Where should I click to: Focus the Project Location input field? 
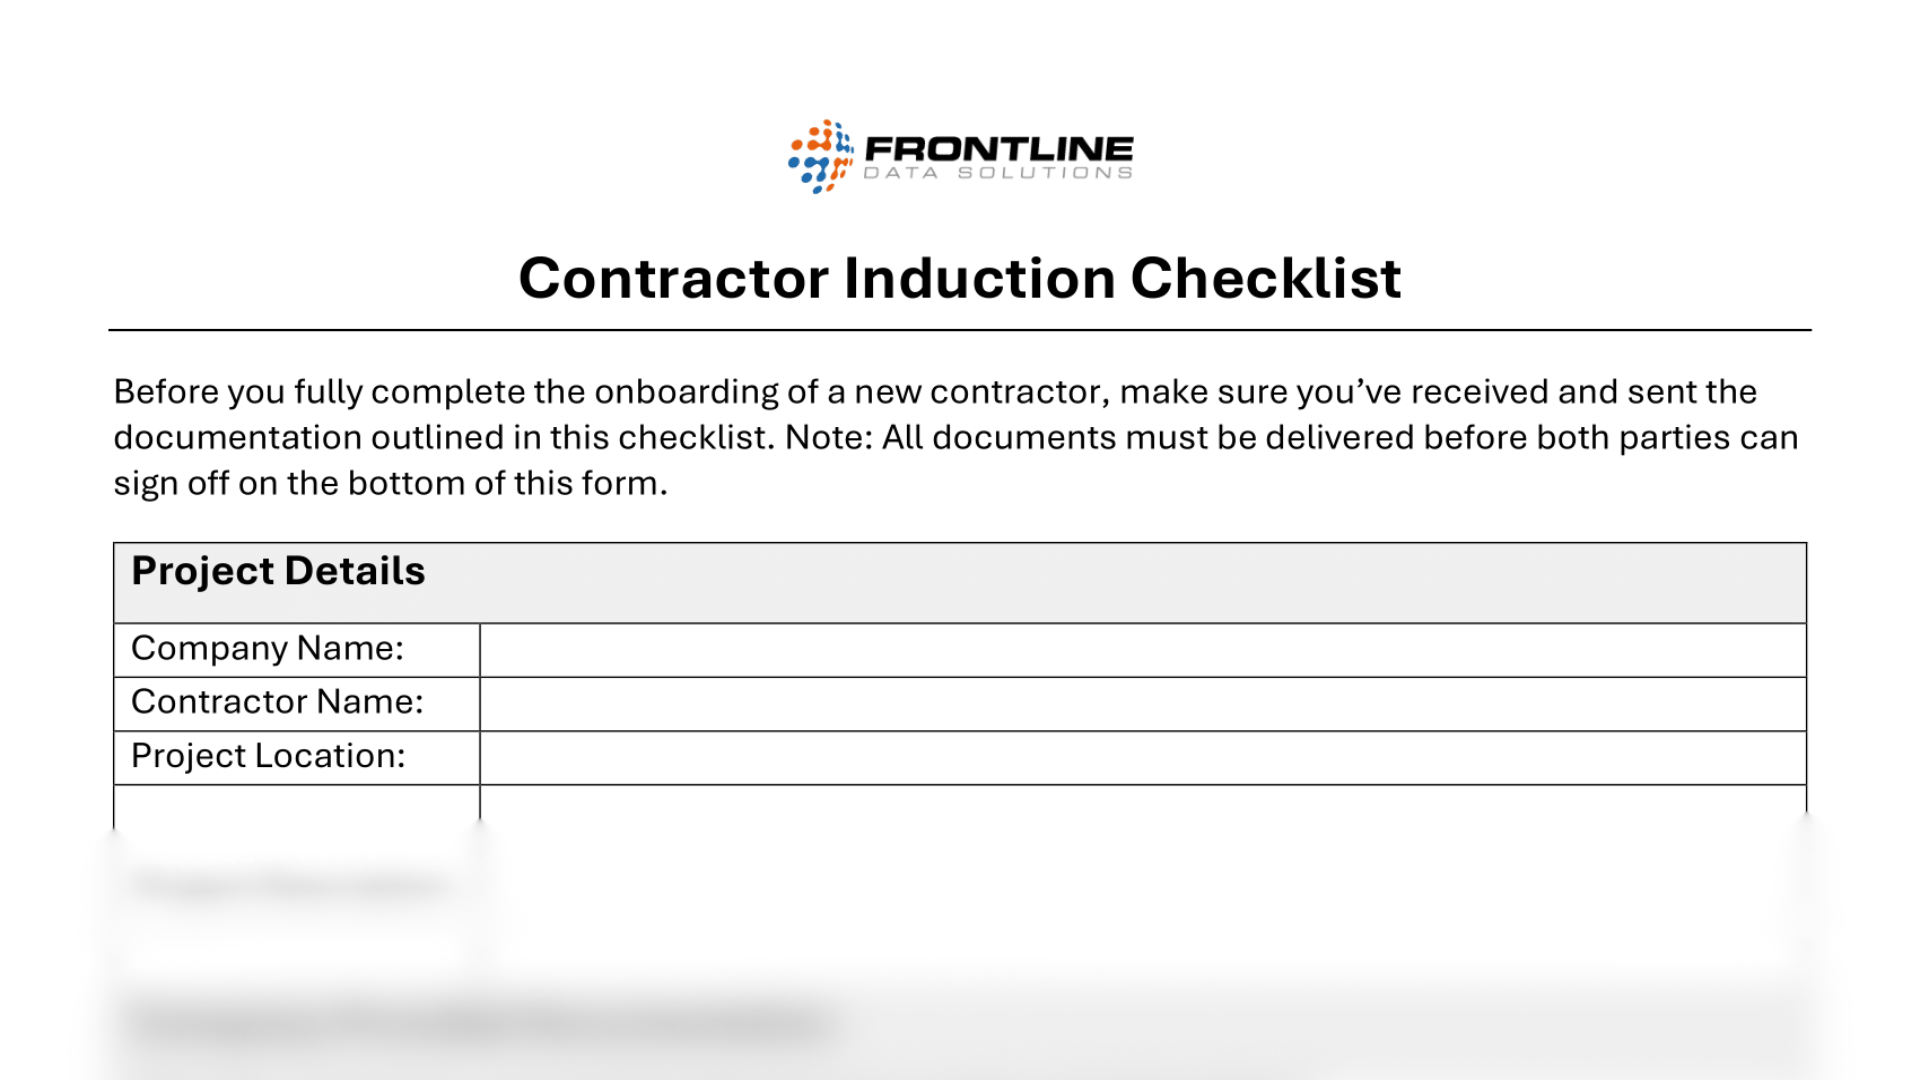pyautogui.click(x=1142, y=758)
